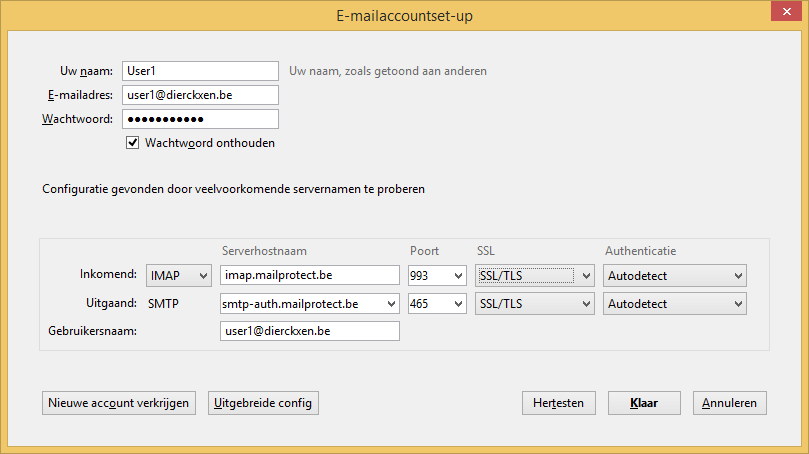This screenshot has height=454, width=809.
Task: Click the Gebruikersnaam input field
Action: 309,331
